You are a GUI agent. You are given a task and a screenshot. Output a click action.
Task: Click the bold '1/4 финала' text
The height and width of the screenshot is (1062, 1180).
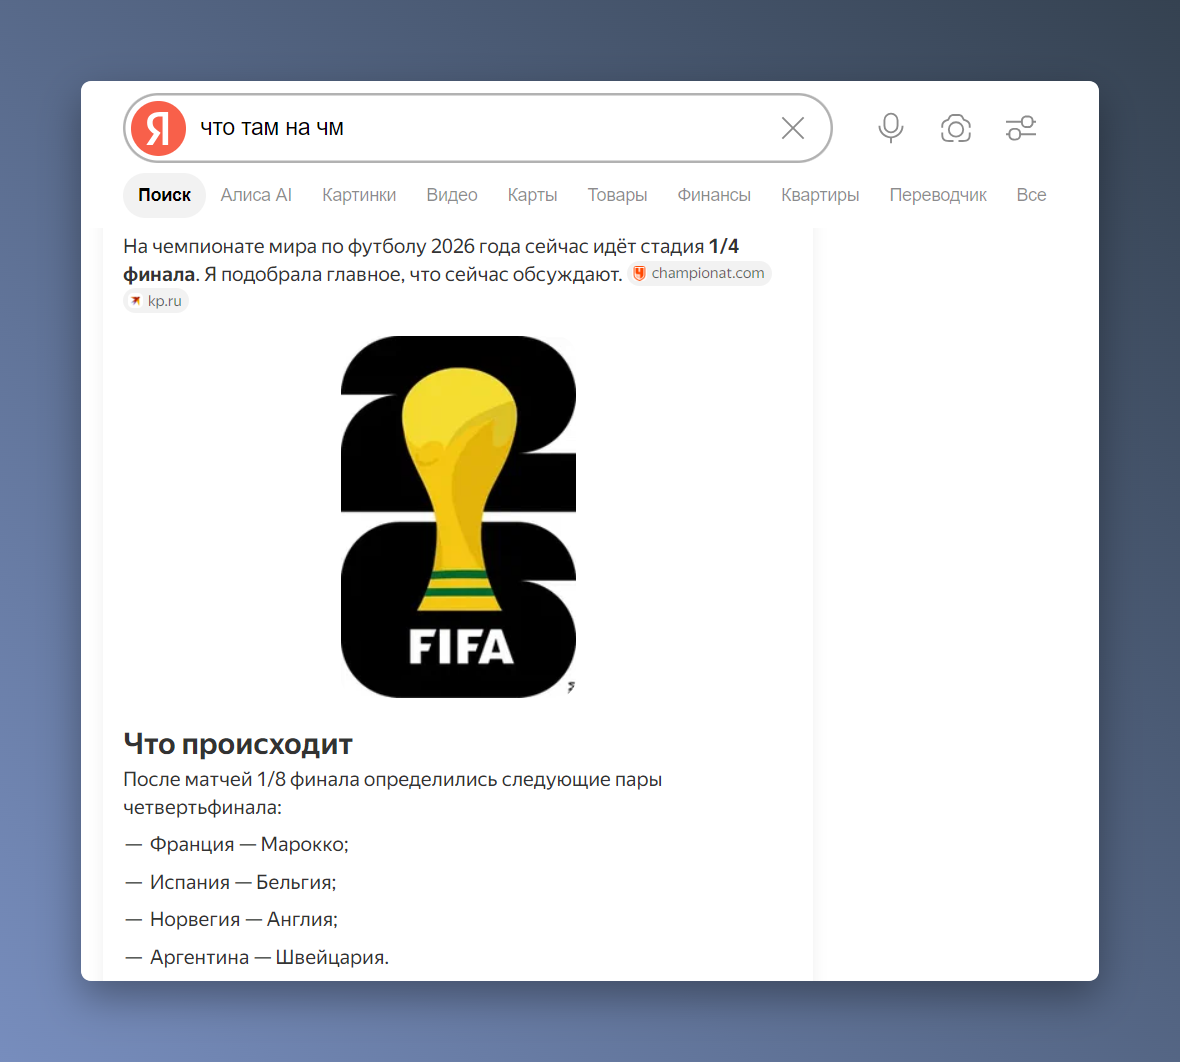coord(723,247)
